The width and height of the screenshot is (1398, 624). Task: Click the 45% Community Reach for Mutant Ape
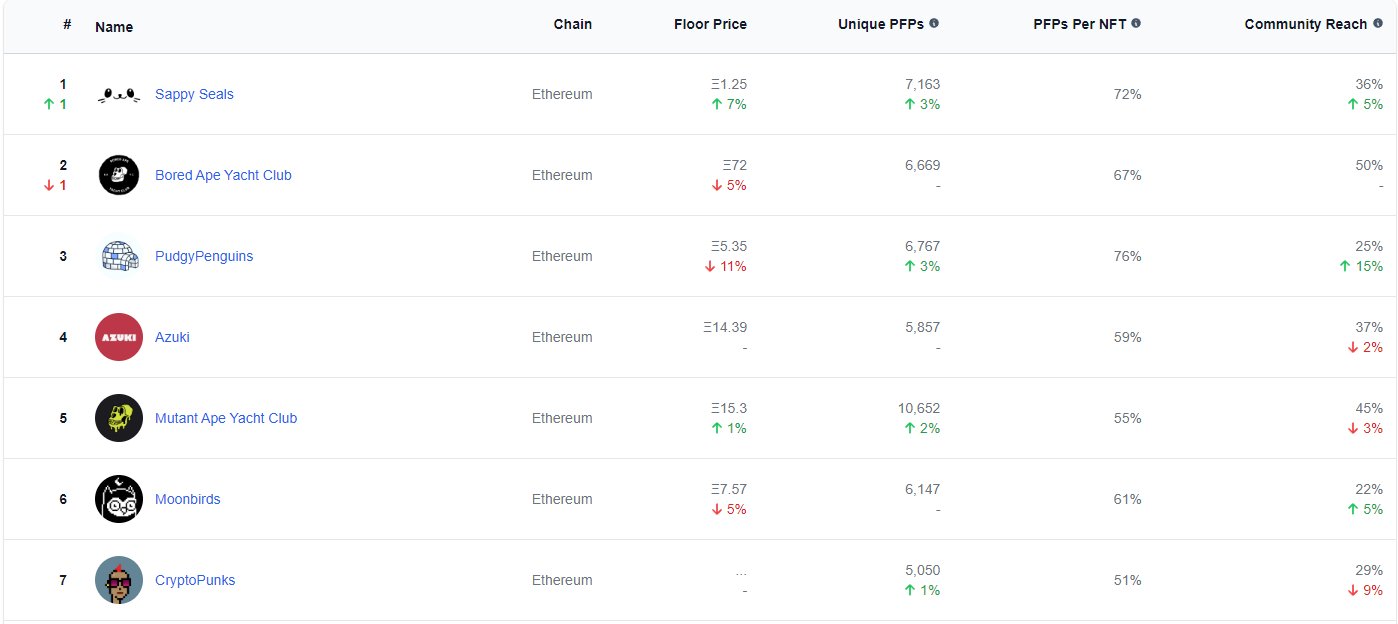coord(1369,408)
